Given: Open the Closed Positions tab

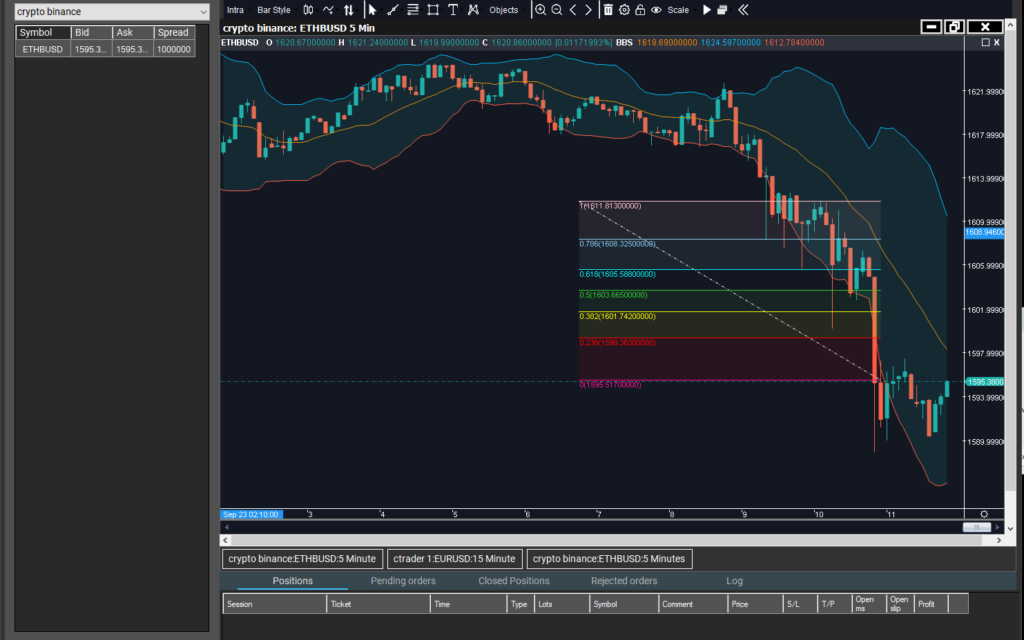Looking at the screenshot, I should 513,581.
